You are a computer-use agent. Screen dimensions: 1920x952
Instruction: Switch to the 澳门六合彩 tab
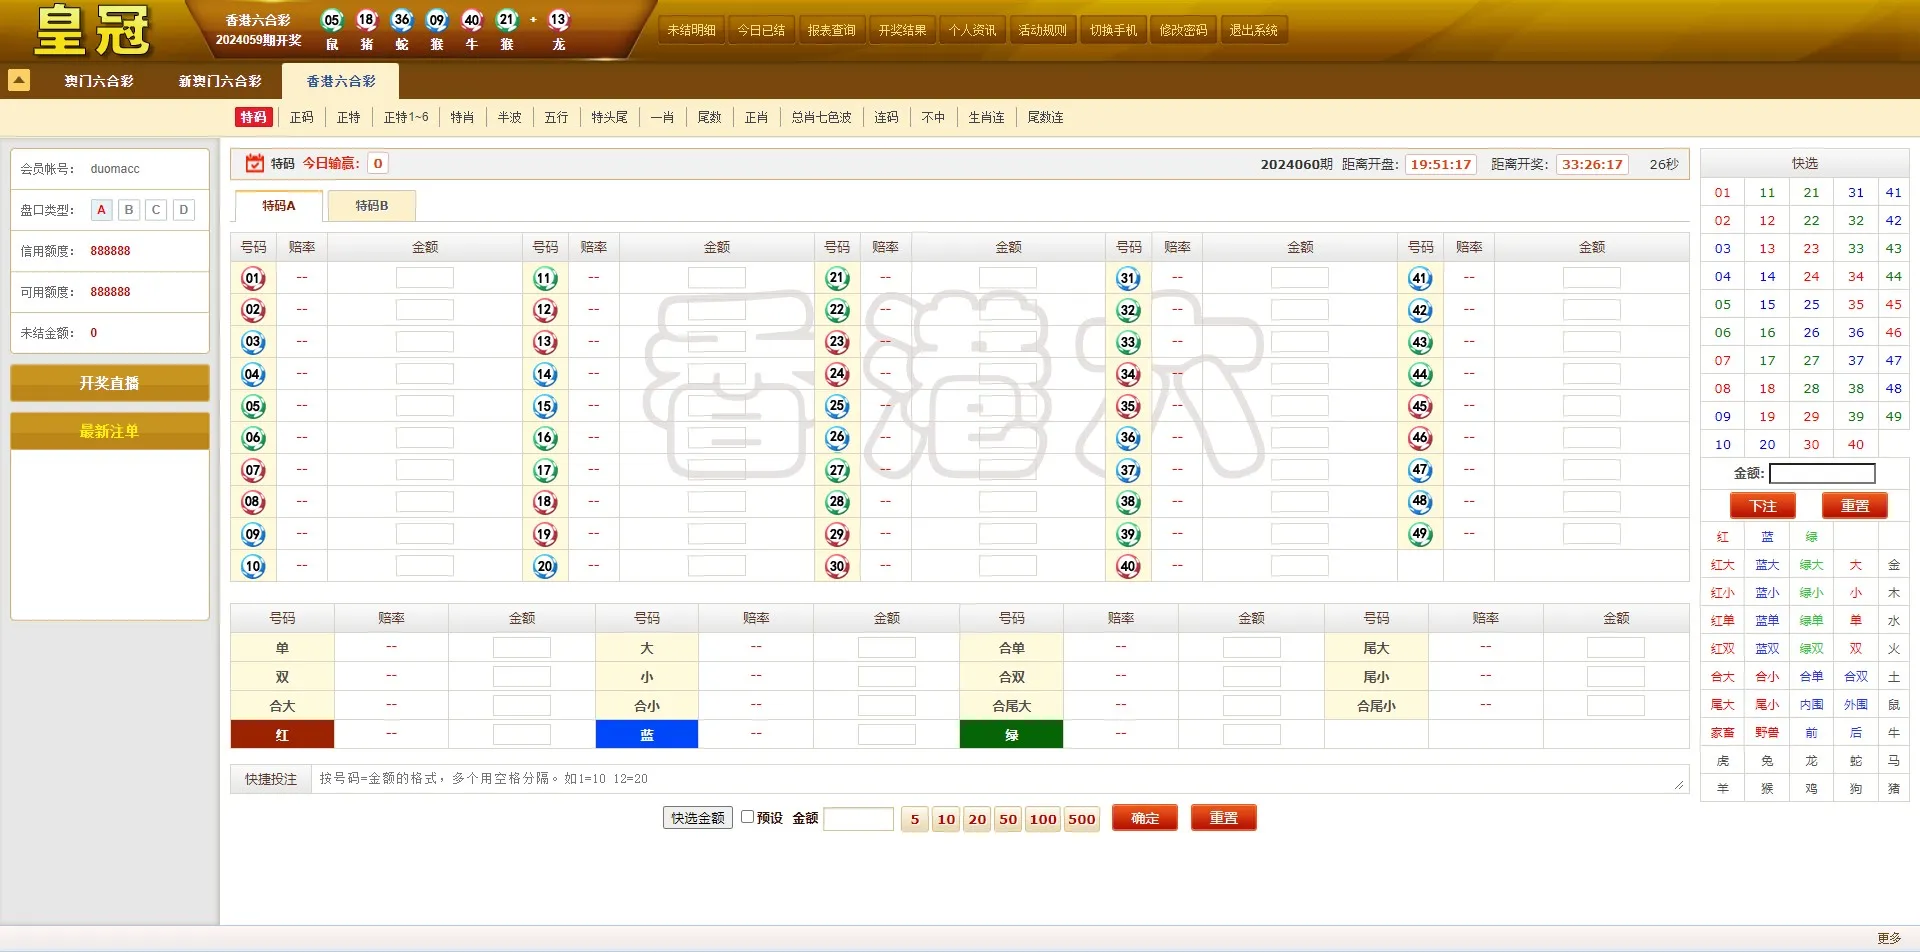click(x=97, y=81)
